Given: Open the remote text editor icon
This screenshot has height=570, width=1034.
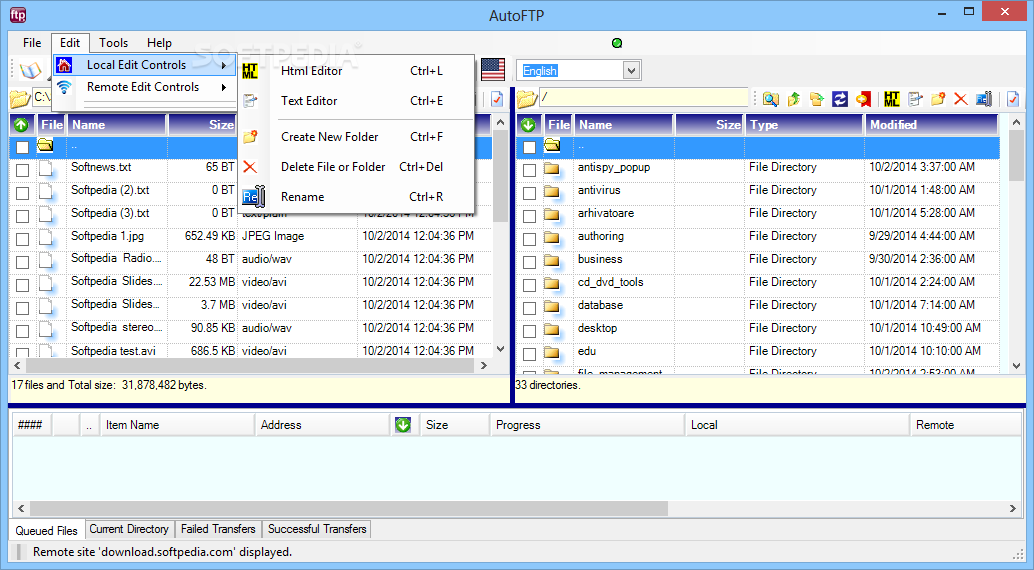Looking at the screenshot, I should point(915,99).
